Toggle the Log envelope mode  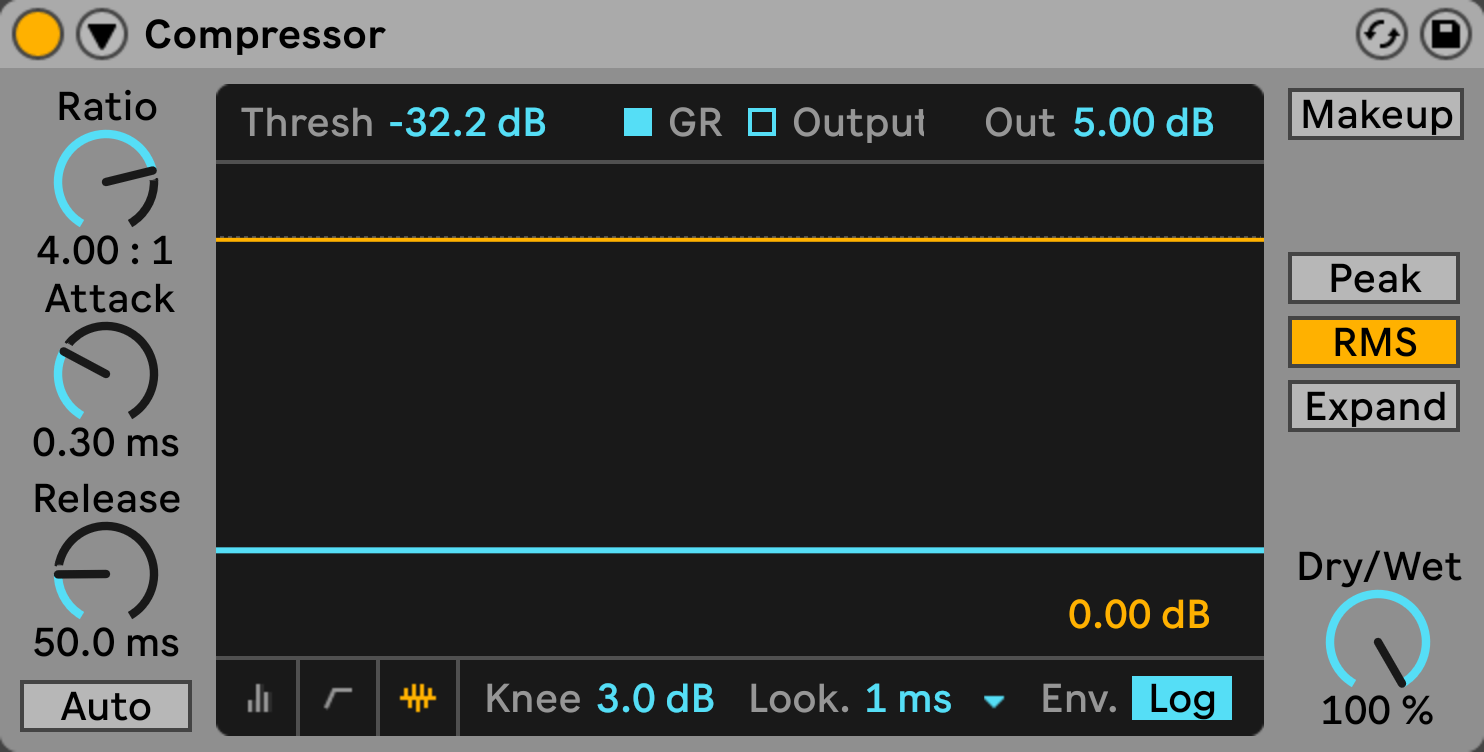coord(1181,699)
